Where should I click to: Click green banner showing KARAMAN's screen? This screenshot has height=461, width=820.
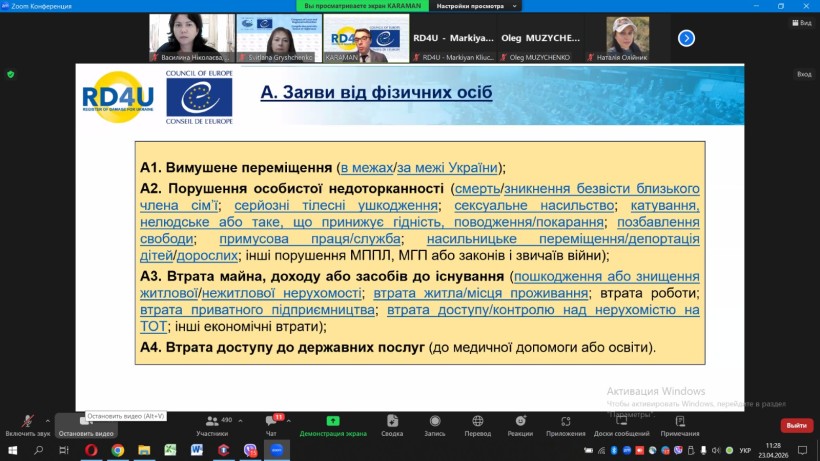[x=362, y=6]
